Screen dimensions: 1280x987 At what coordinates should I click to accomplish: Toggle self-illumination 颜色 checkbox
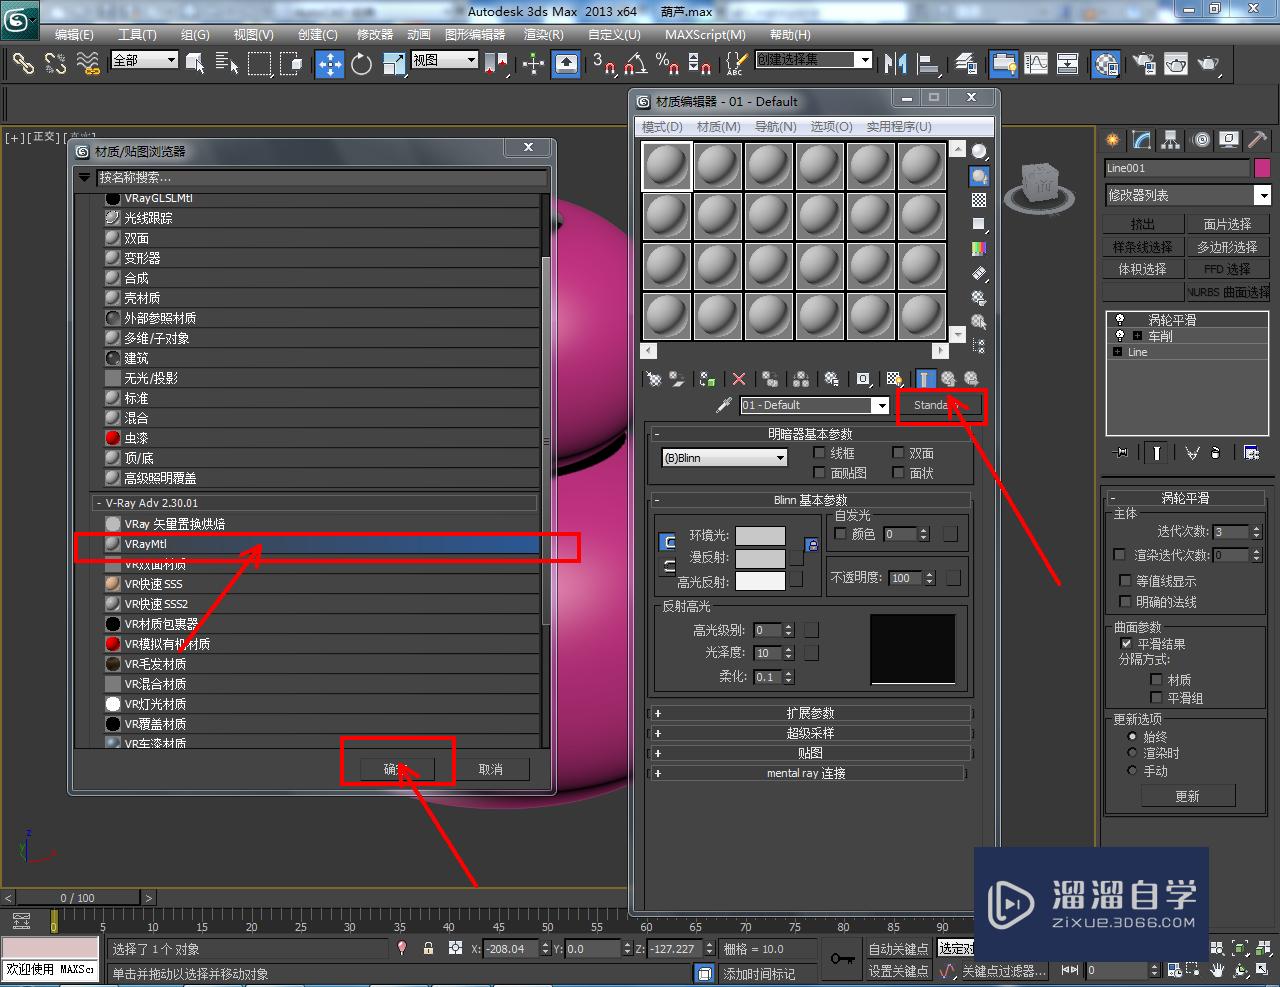tap(840, 534)
